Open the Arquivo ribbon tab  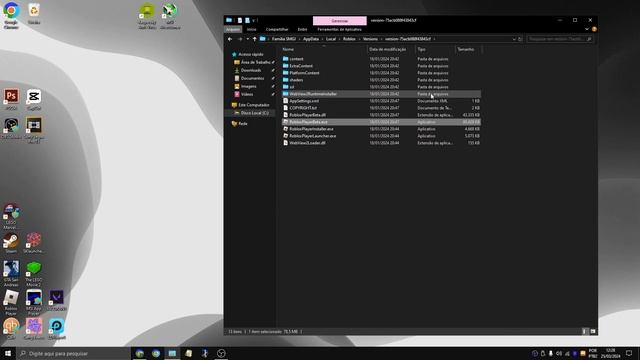click(x=233, y=29)
